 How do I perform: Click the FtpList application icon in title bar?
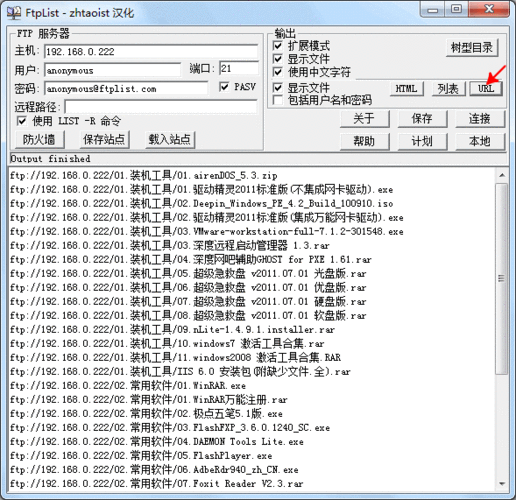[x=14, y=13]
